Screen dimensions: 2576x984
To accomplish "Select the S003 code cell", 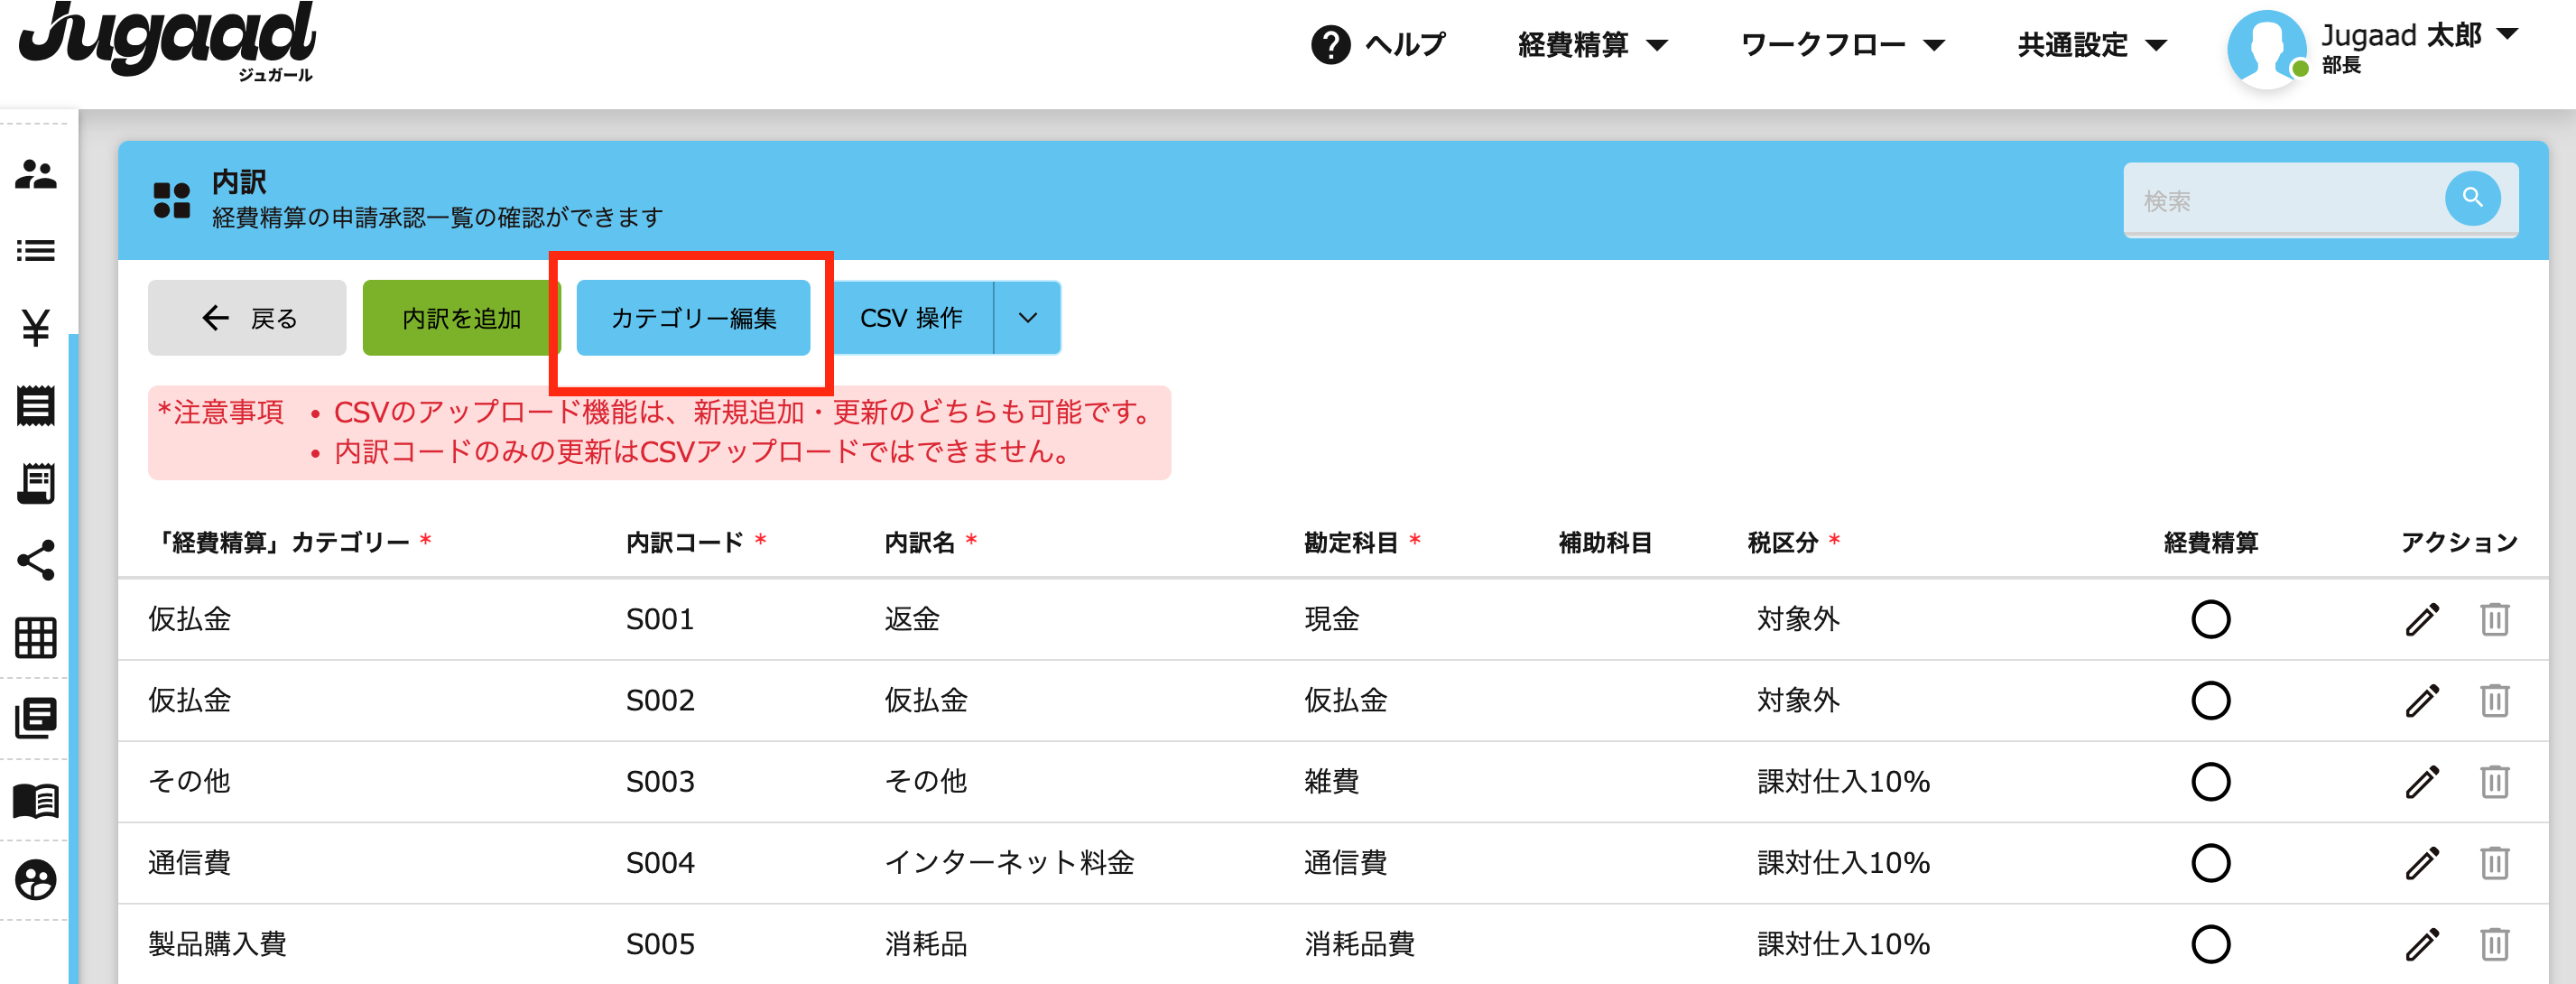I will pos(660,781).
